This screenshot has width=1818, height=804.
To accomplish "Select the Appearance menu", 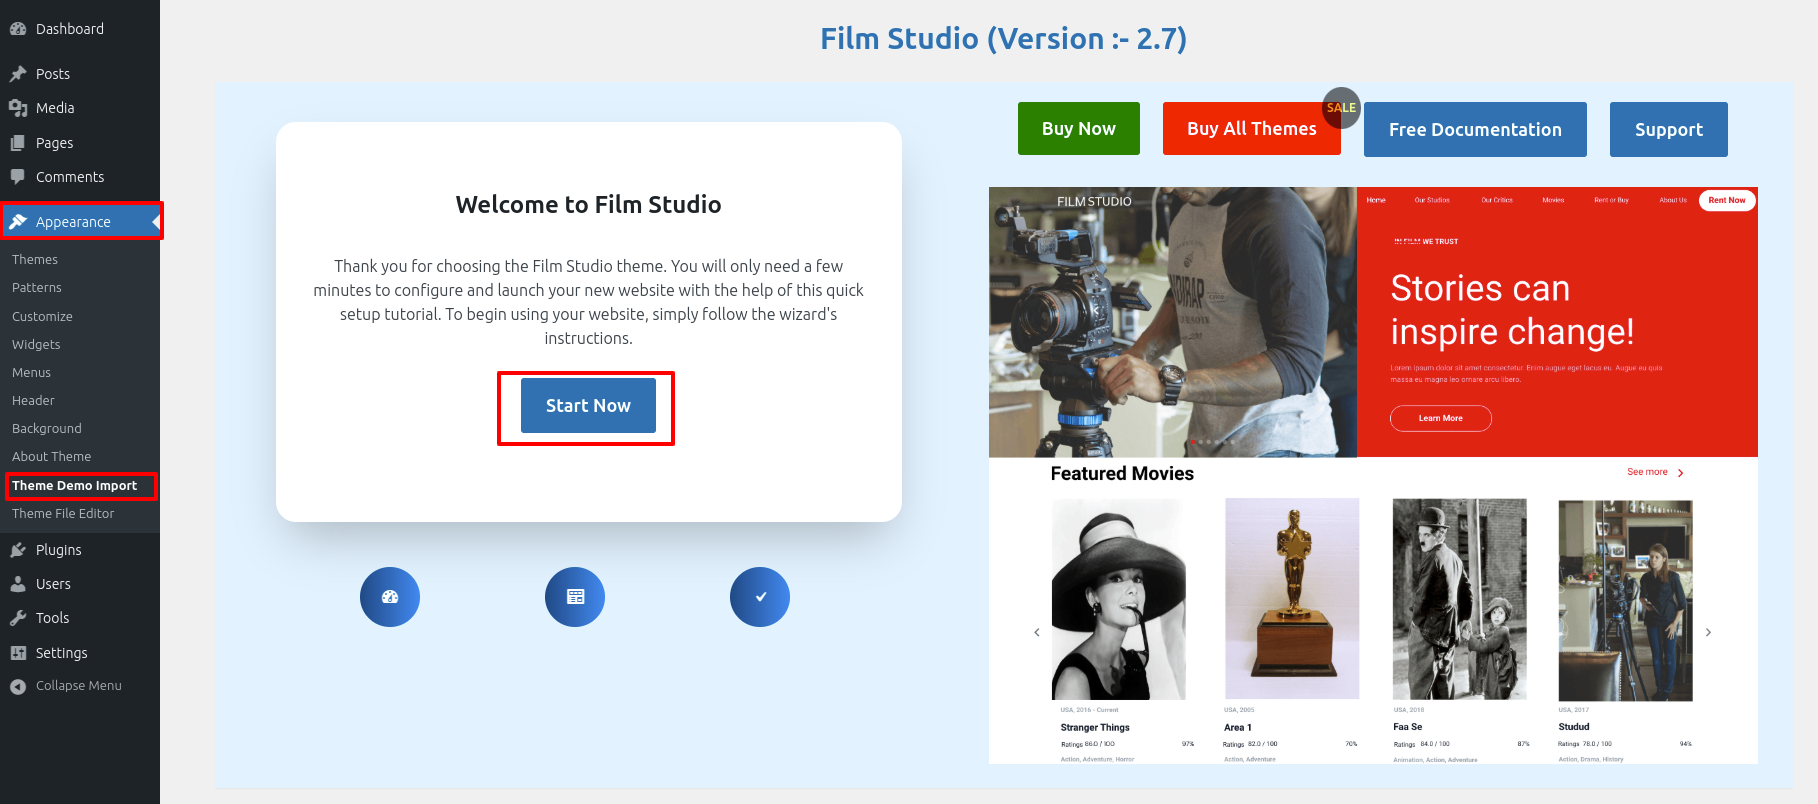I will pyautogui.click(x=80, y=222).
